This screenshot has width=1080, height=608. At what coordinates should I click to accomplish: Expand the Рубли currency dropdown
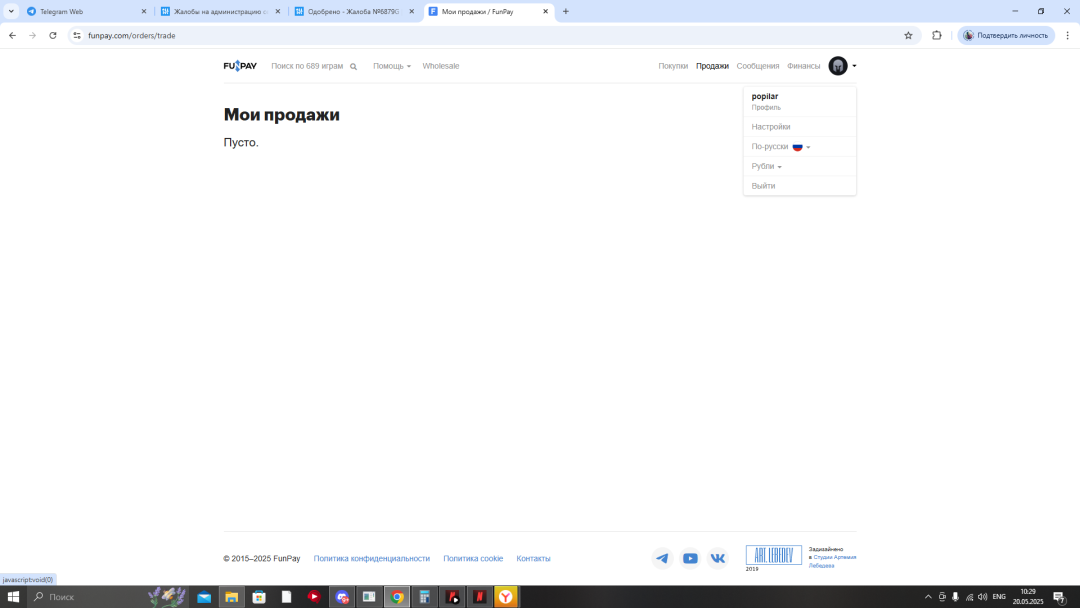tap(766, 166)
